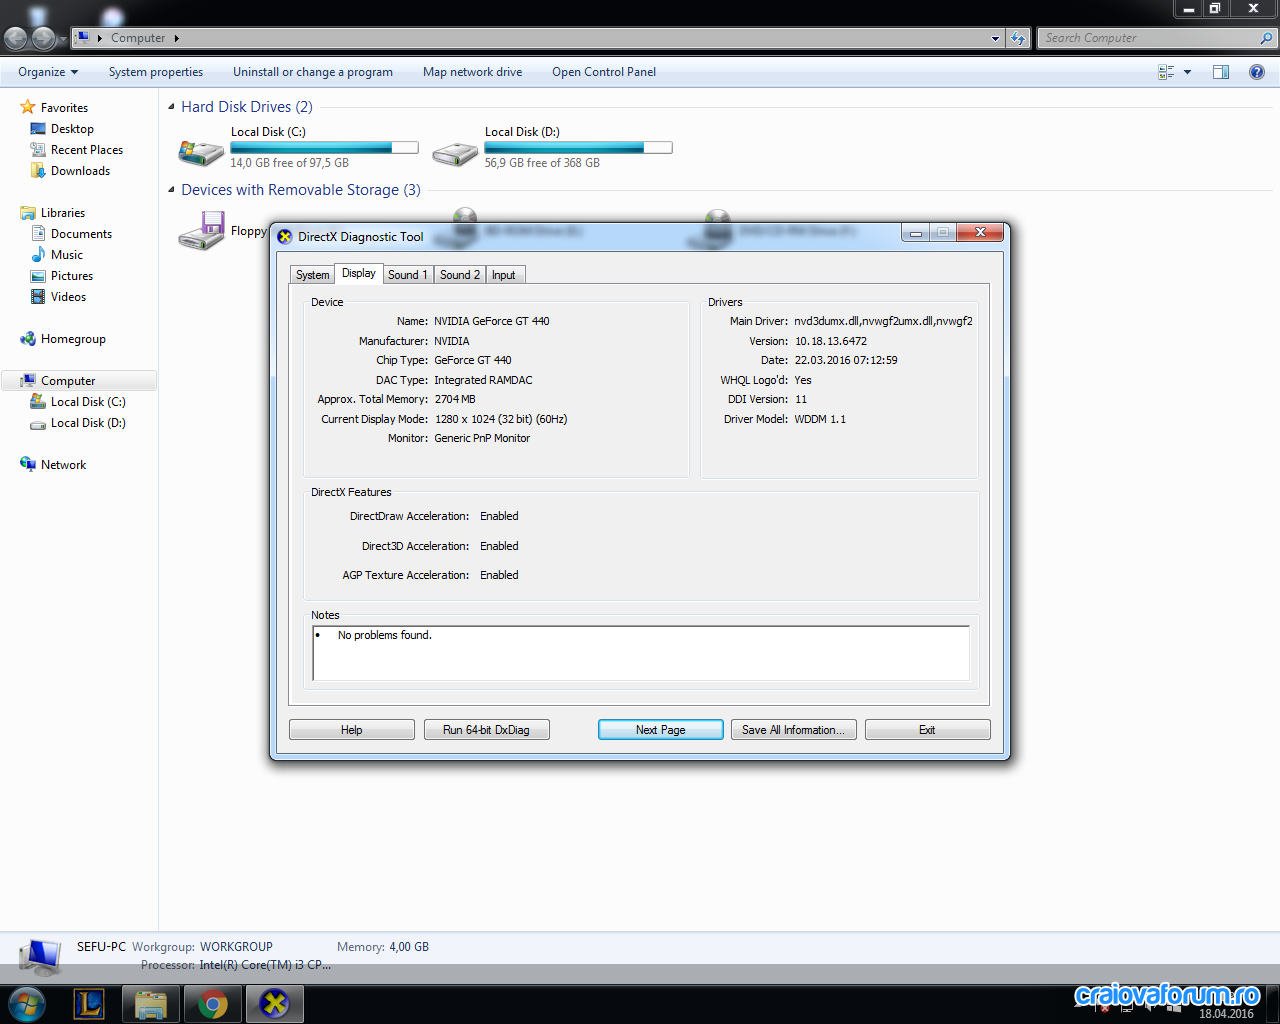Click the computer icon in details pane
Viewport: 1280px width, 1024px height.
40,958
